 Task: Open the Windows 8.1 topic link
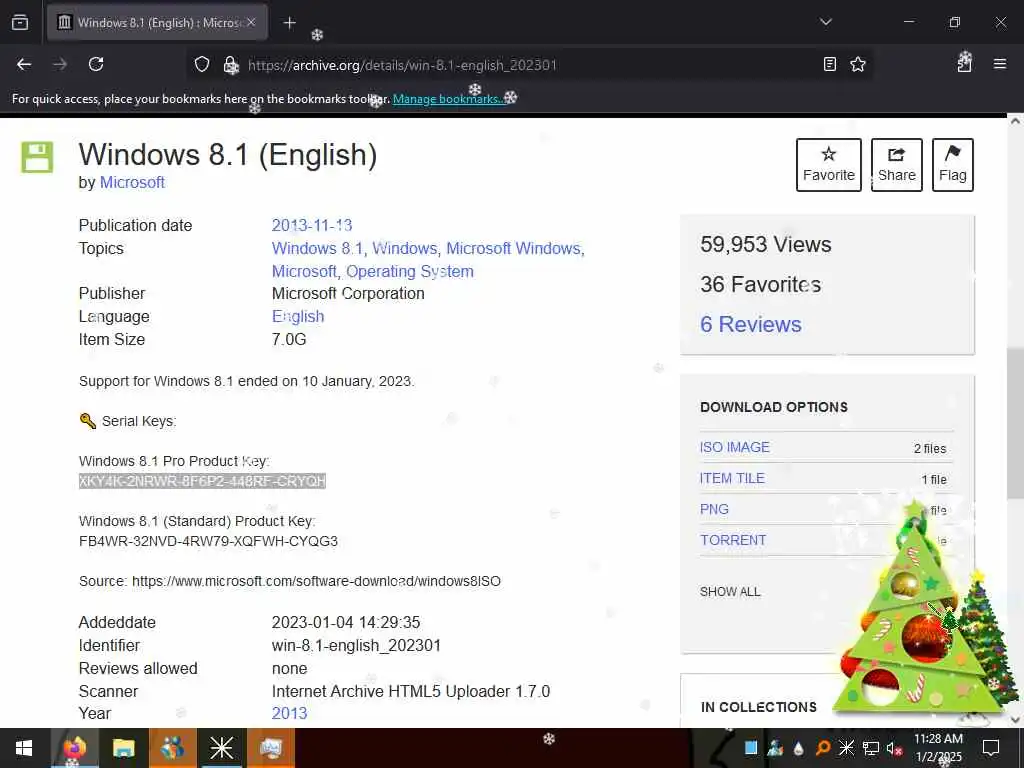coord(317,248)
